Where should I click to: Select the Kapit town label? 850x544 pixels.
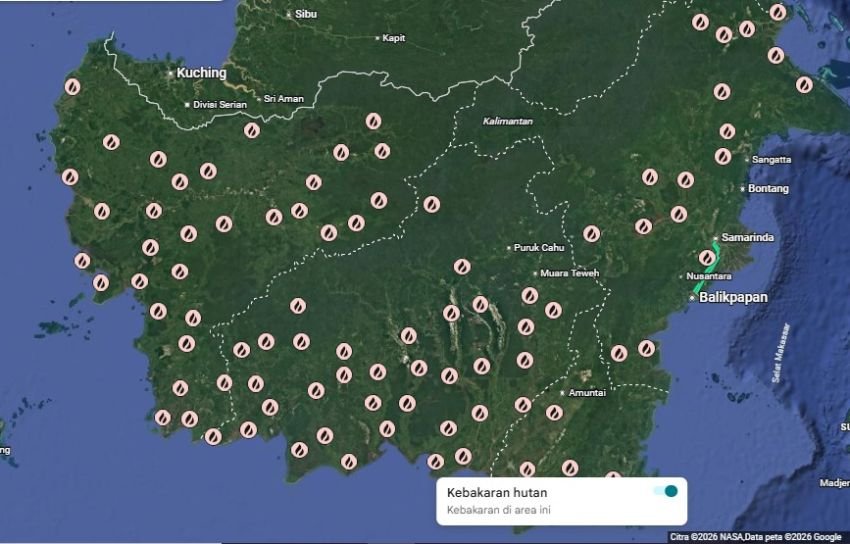394,38
